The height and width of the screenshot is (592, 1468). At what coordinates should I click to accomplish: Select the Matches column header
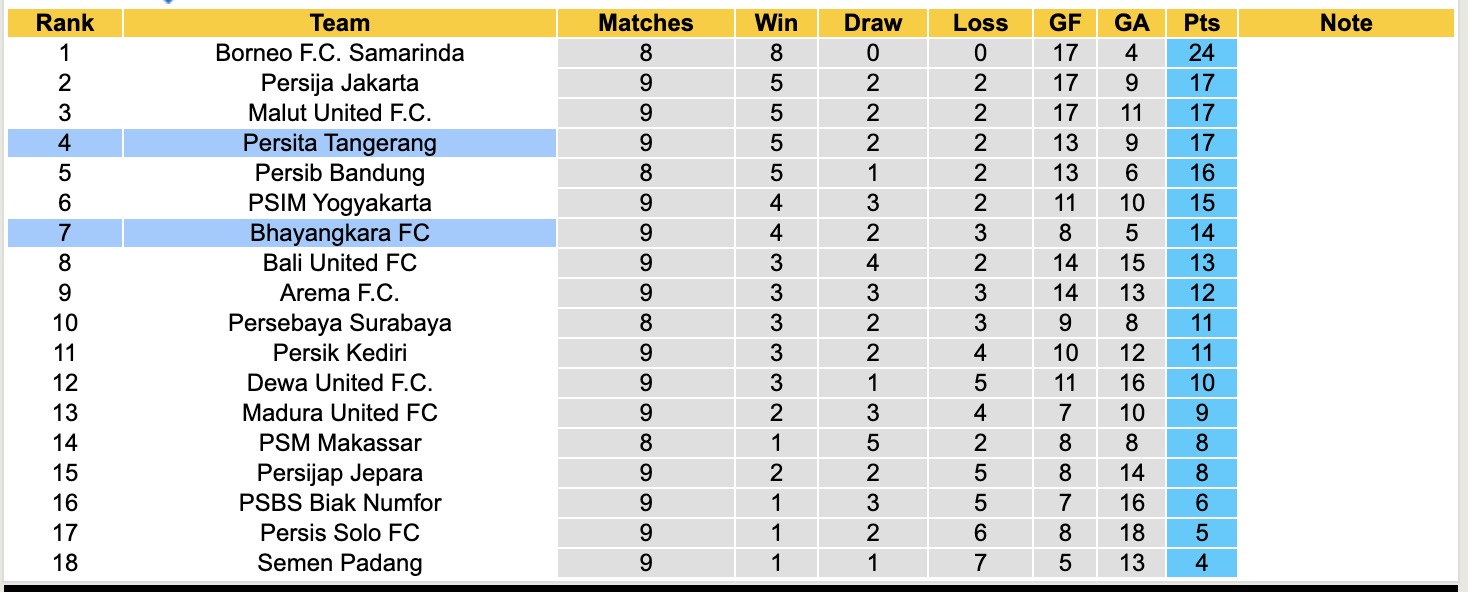coord(645,23)
